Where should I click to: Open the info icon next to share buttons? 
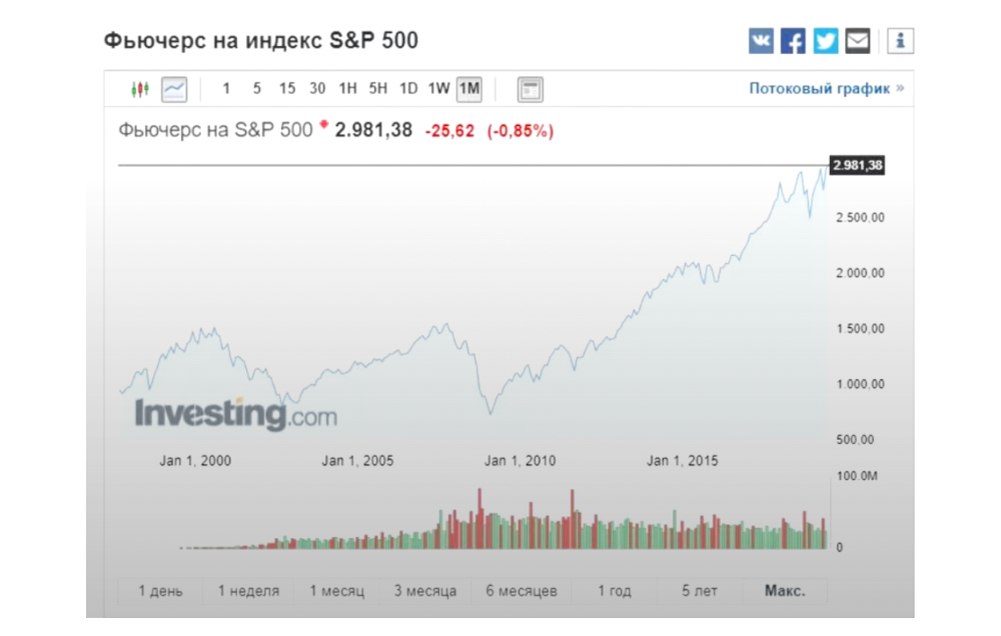901,39
